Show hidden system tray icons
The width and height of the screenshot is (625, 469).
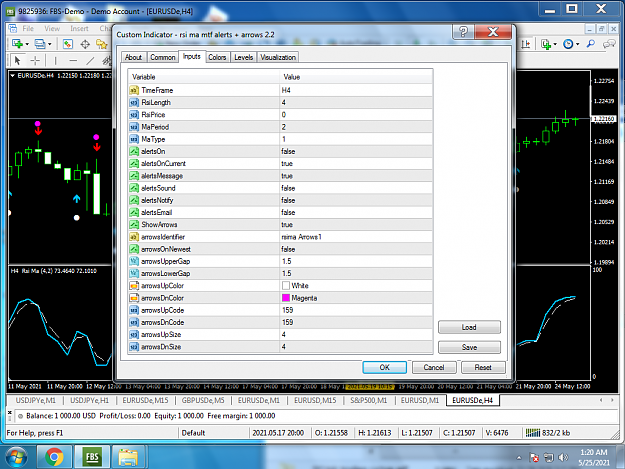(519, 458)
